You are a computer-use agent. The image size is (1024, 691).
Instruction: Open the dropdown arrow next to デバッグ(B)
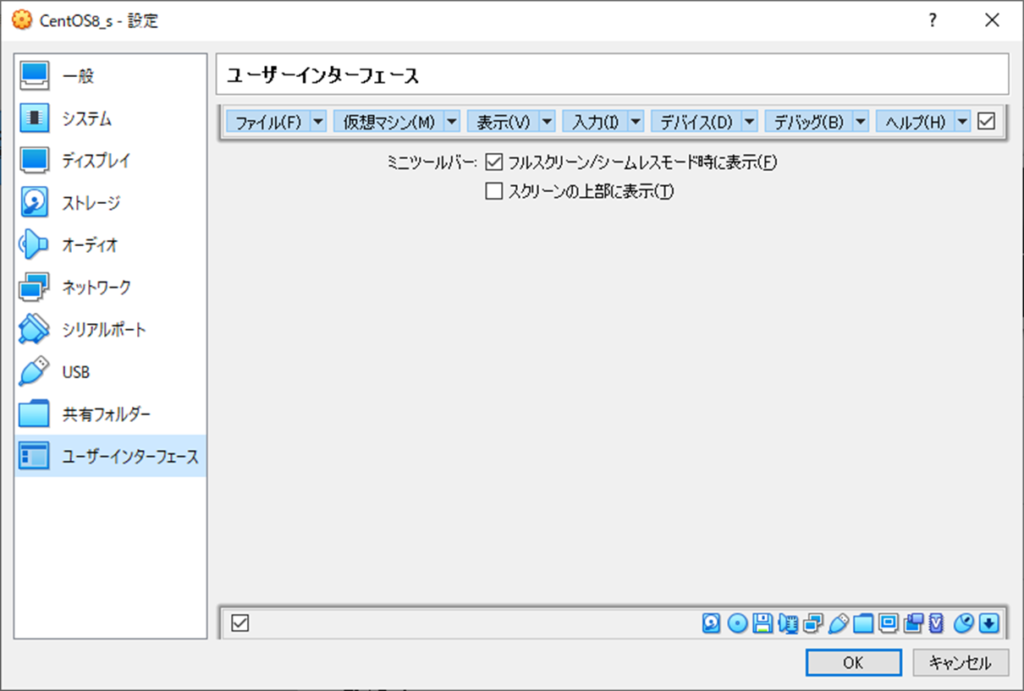[x=861, y=121]
